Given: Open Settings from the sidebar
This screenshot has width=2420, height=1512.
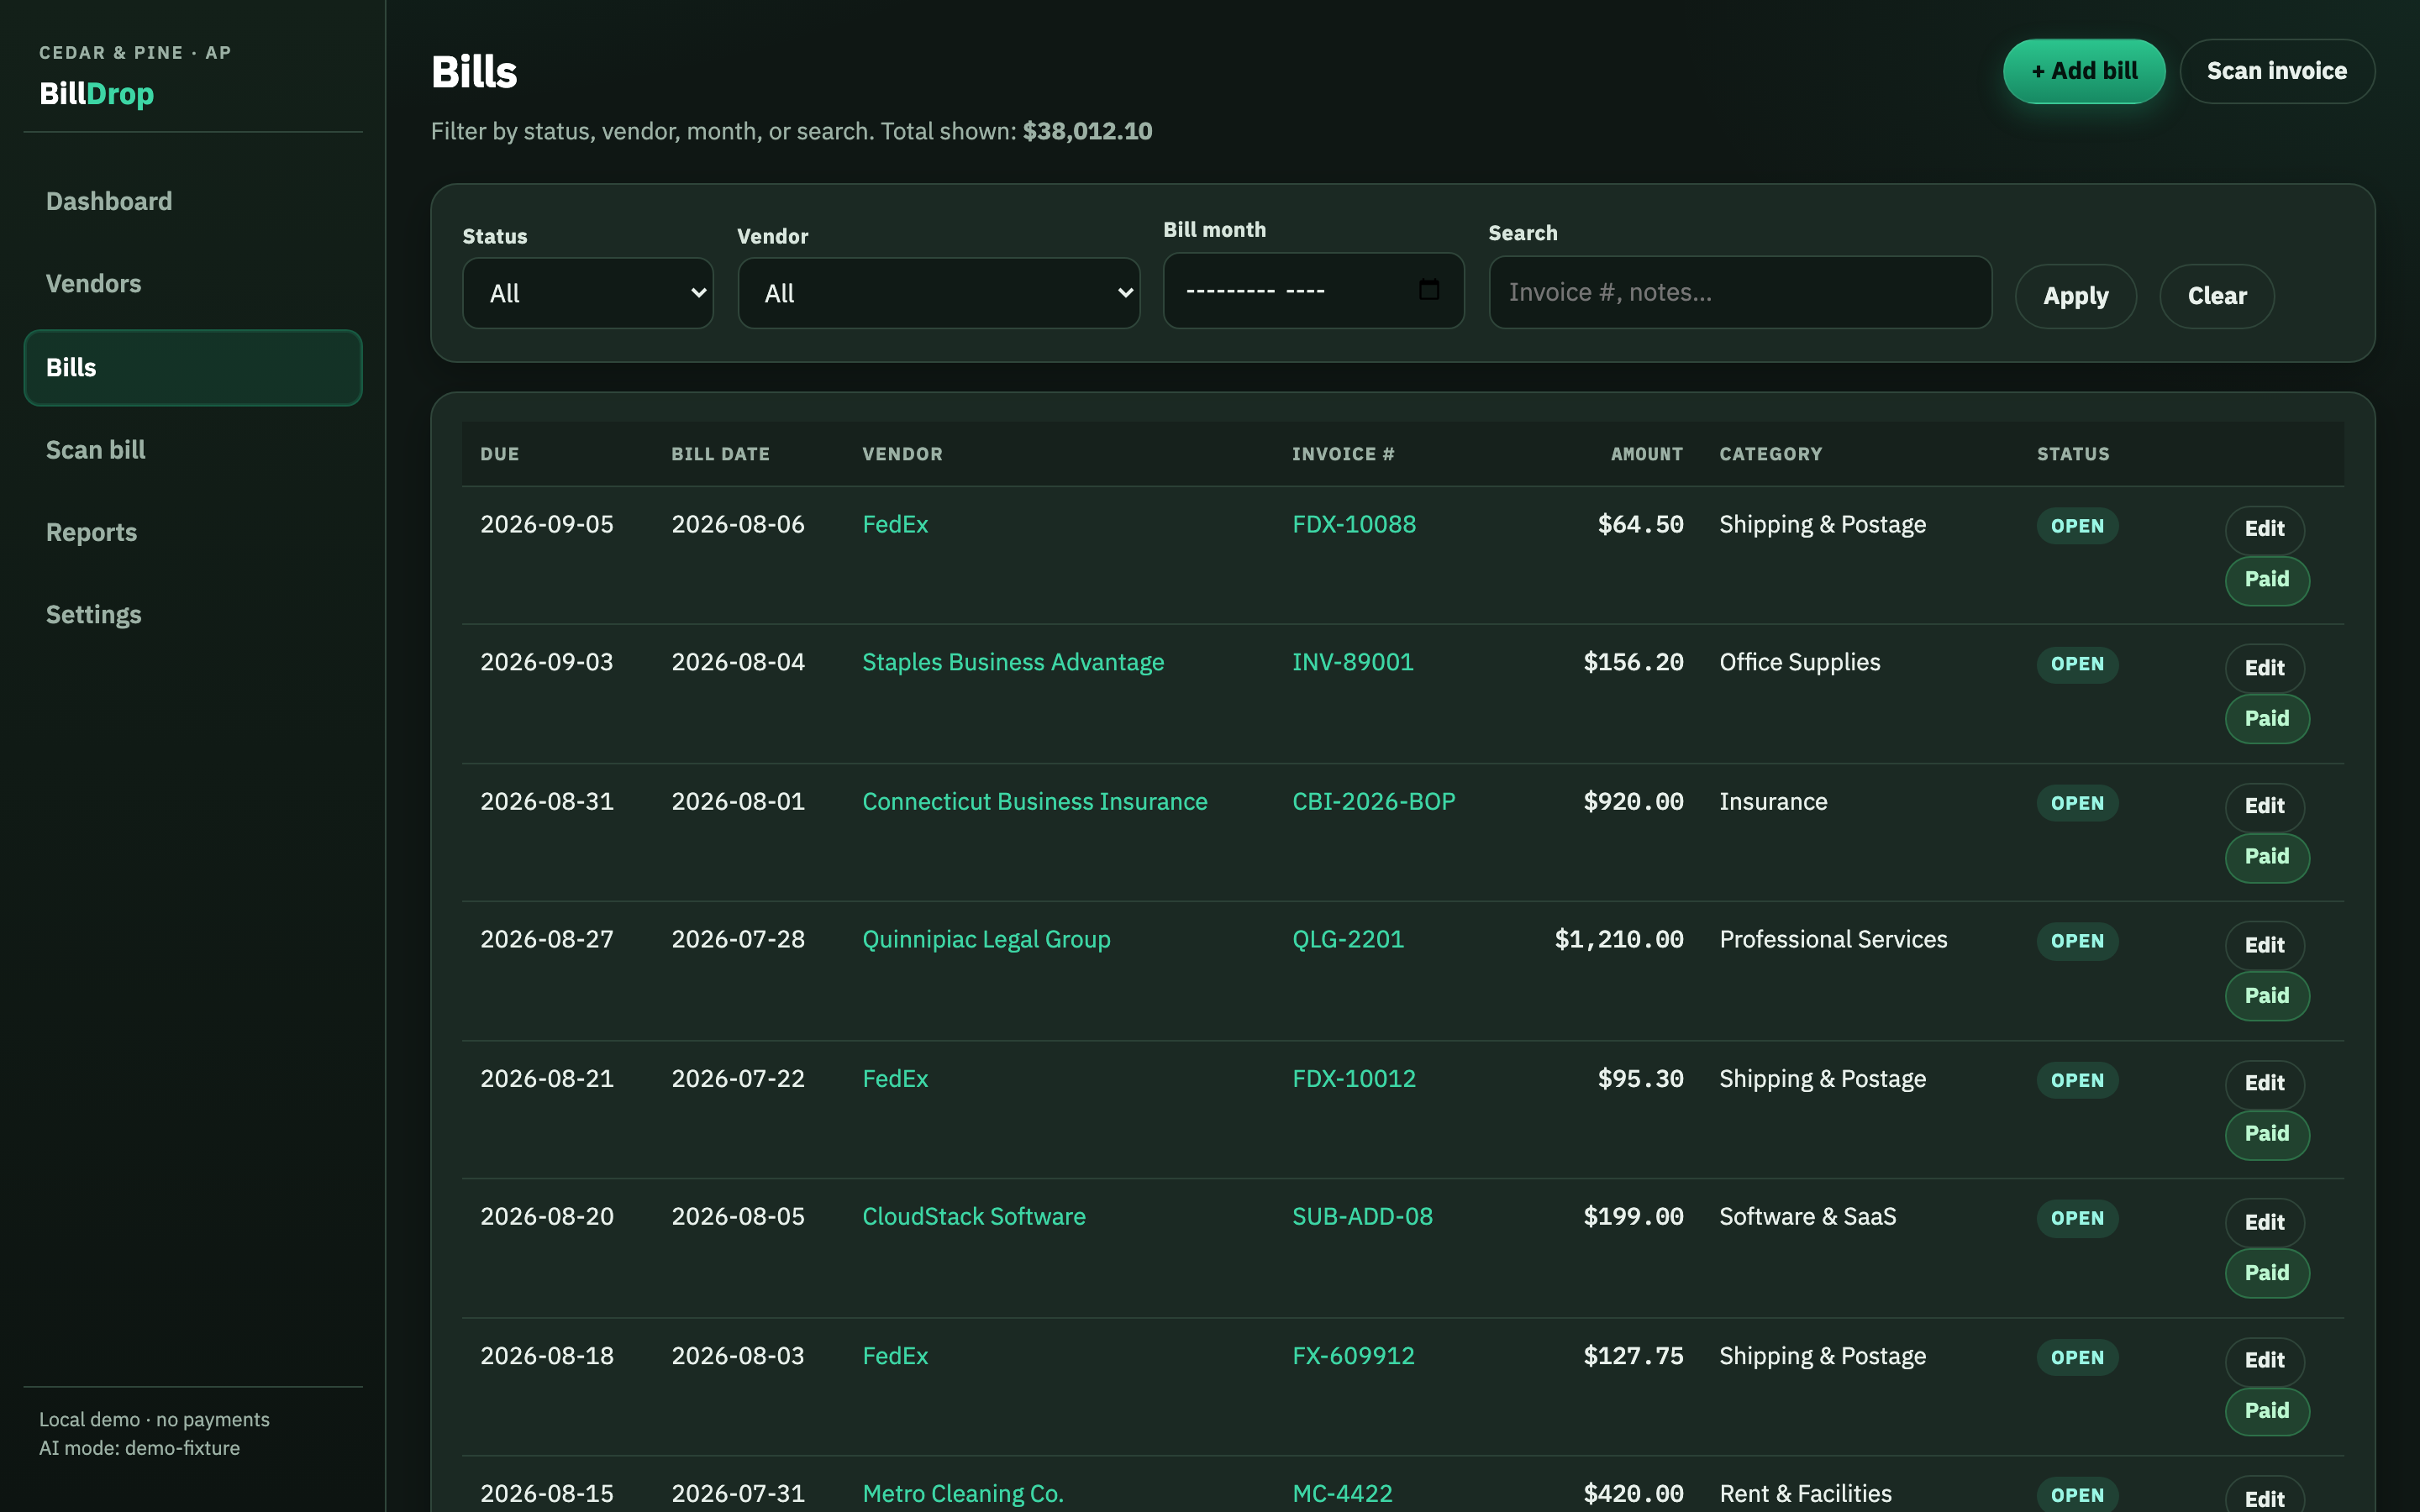Looking at the screenshot, I should tap(193, 615).
